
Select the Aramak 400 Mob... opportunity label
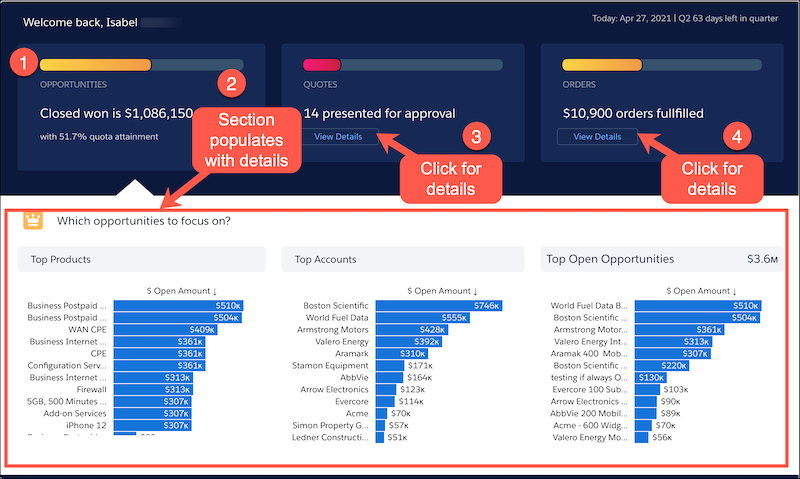[589, 354]
